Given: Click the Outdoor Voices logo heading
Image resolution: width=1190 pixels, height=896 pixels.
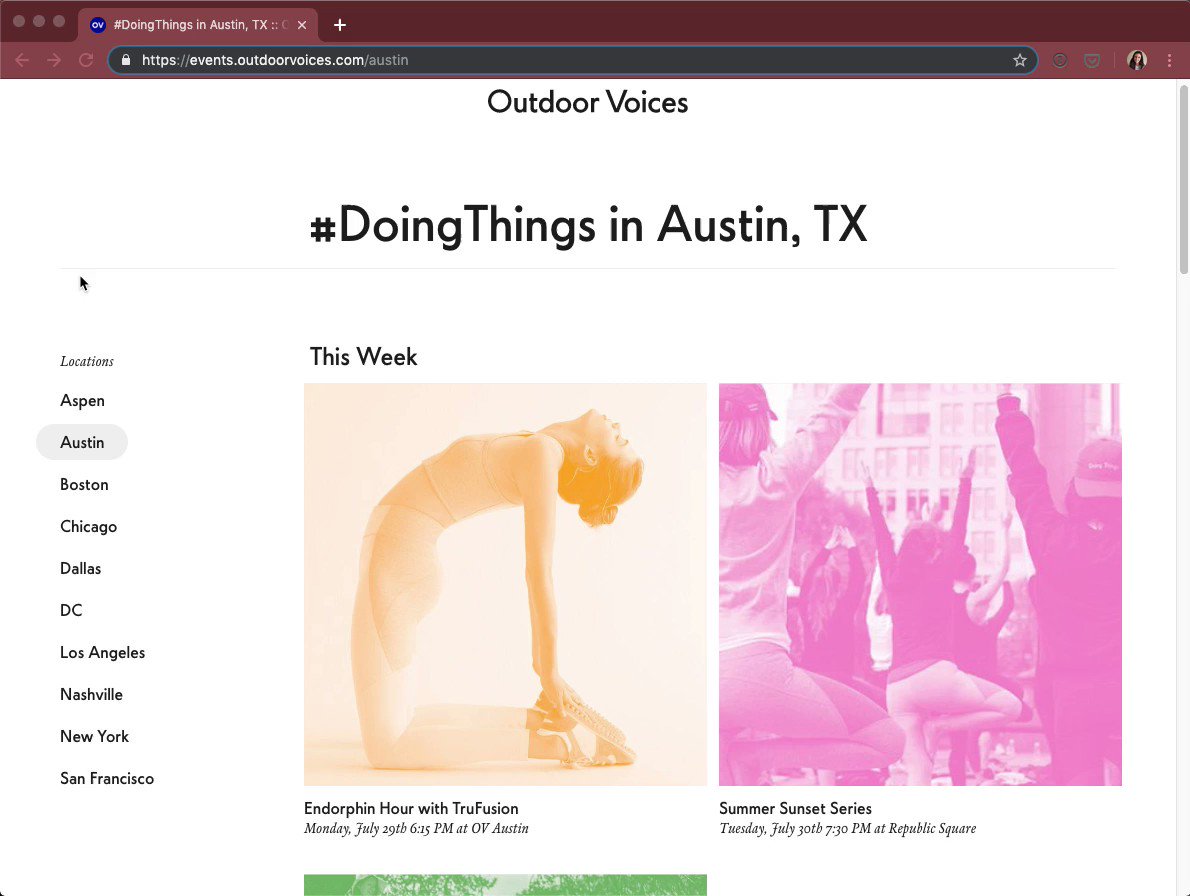Looking at the screenshot, I should point(587,102).
